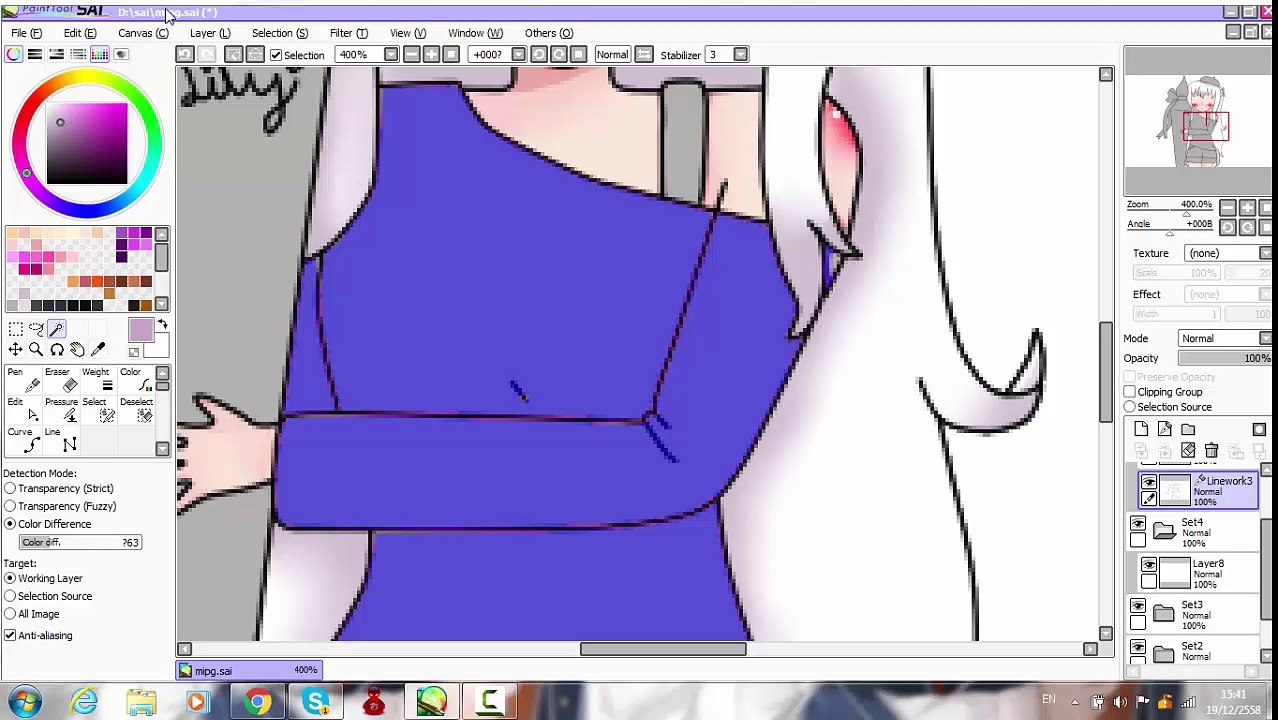
Task: Zoom in with the plus button
Action: coord(431,55)
